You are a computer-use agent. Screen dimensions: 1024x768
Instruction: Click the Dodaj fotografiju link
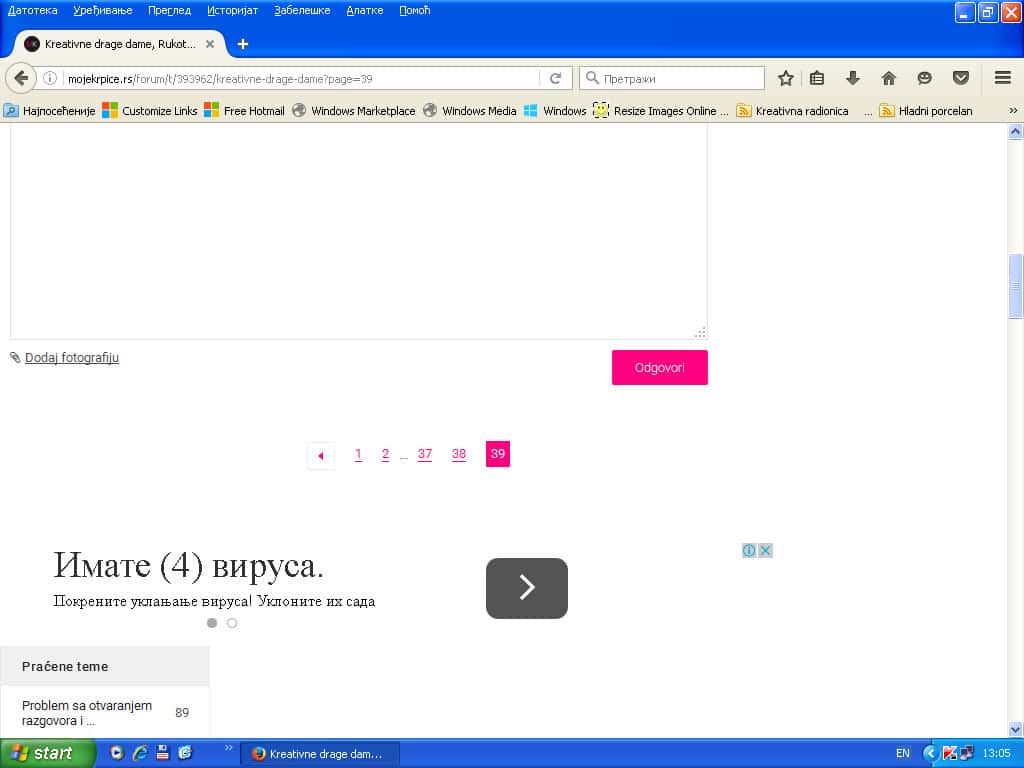tap(72, 357)
